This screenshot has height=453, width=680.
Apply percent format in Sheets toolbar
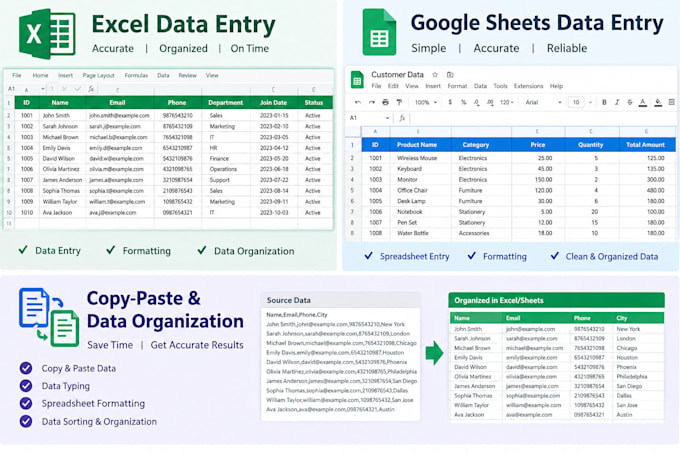click(x=464, y=102)
